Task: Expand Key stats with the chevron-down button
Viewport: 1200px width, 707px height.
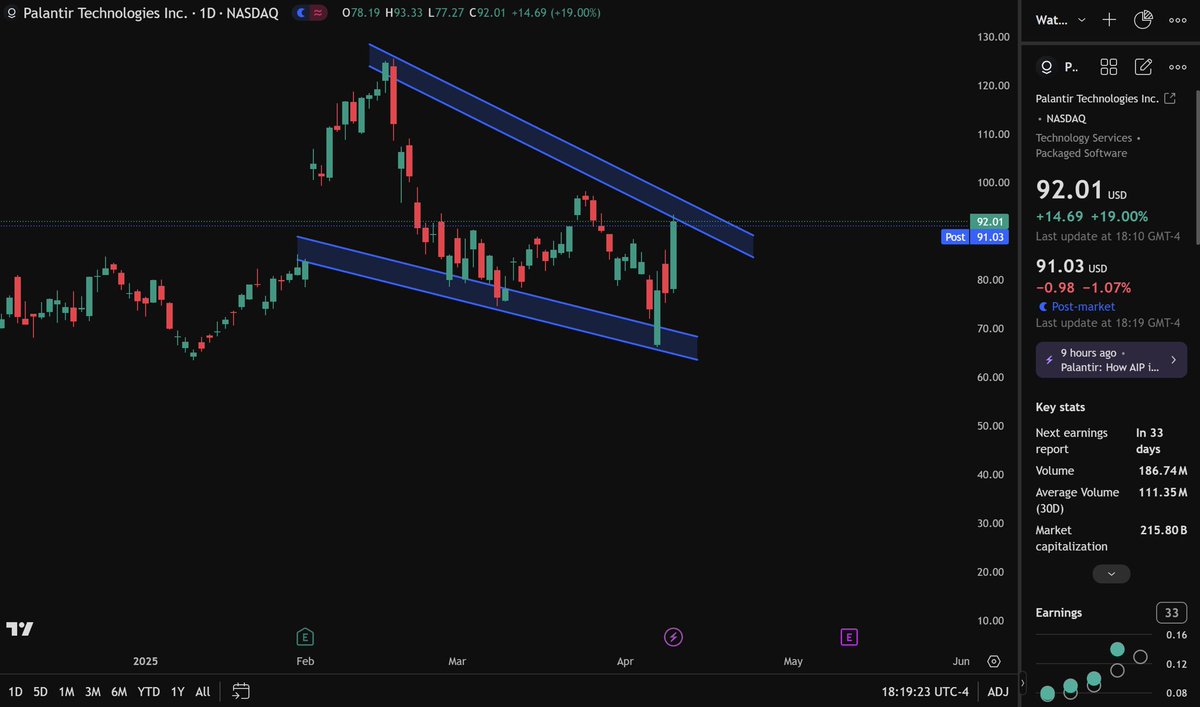Action: 1111,574
